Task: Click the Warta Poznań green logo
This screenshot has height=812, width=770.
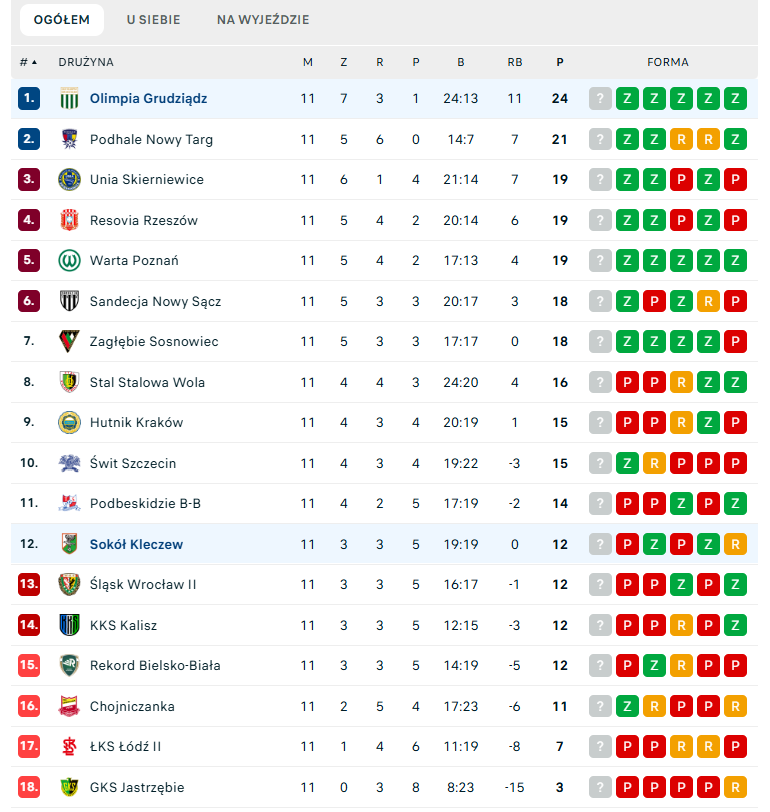Action: (x=69, y=261)
